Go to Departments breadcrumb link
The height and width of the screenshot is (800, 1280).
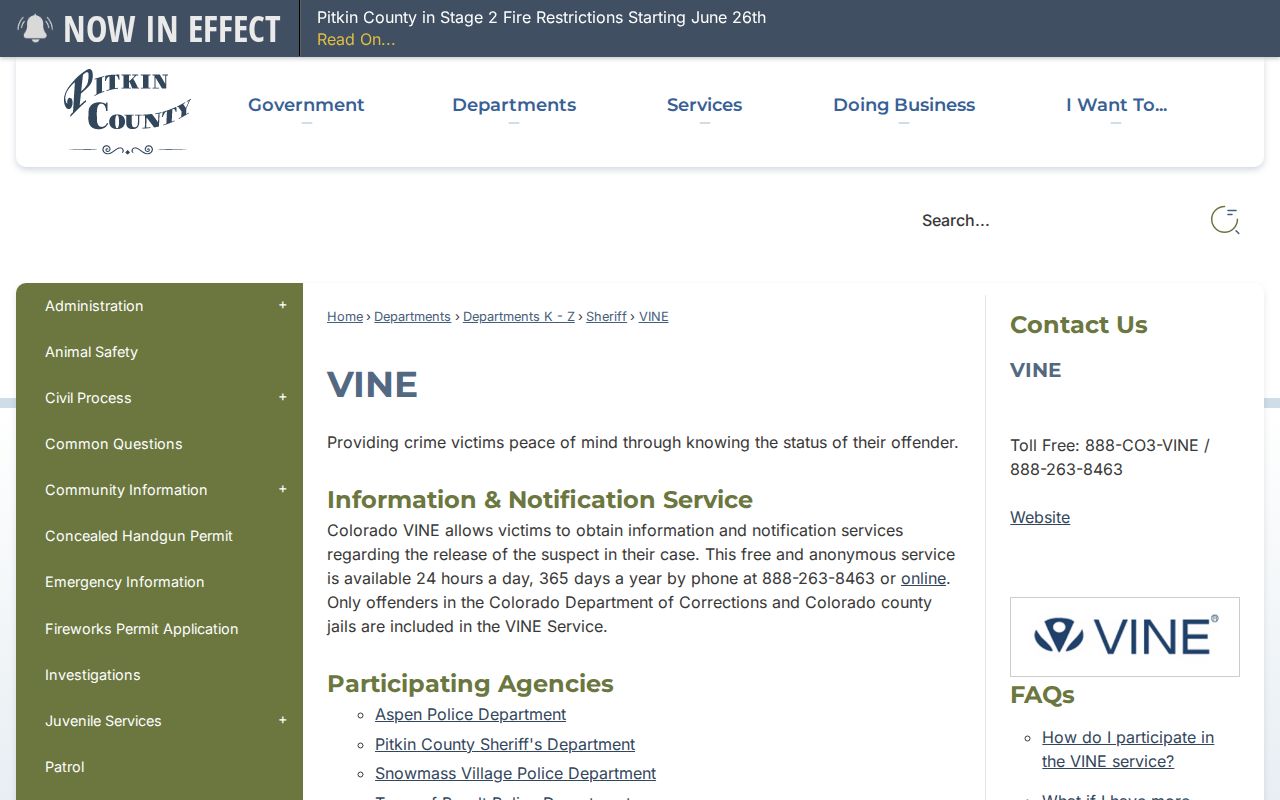click(x=412, y=317)
